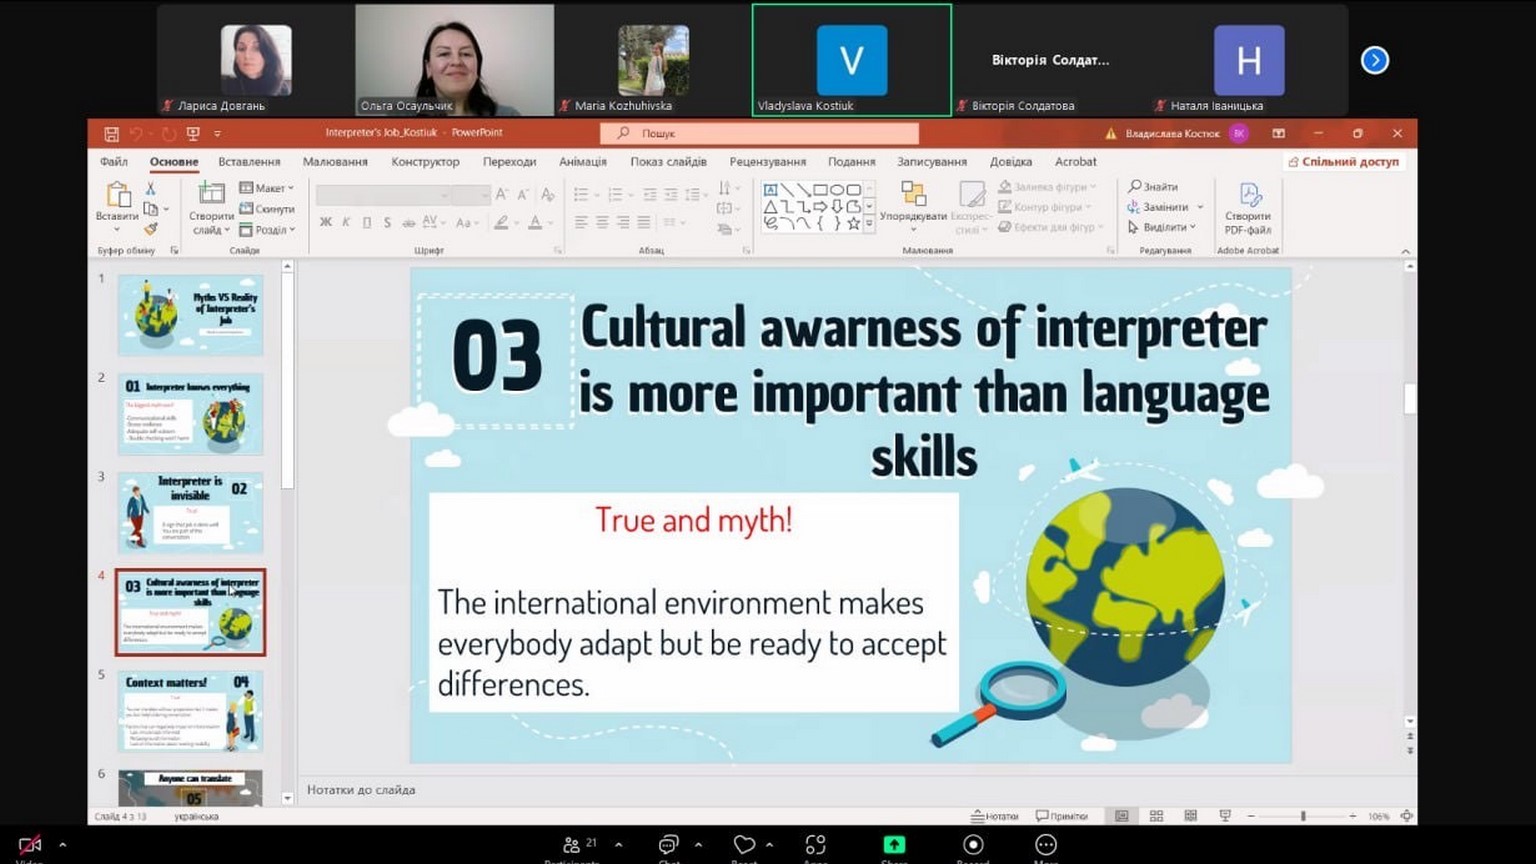Switch to Slide Sorter view
The width and height of the screenshot is (1536, 864).
[1156, 816]
